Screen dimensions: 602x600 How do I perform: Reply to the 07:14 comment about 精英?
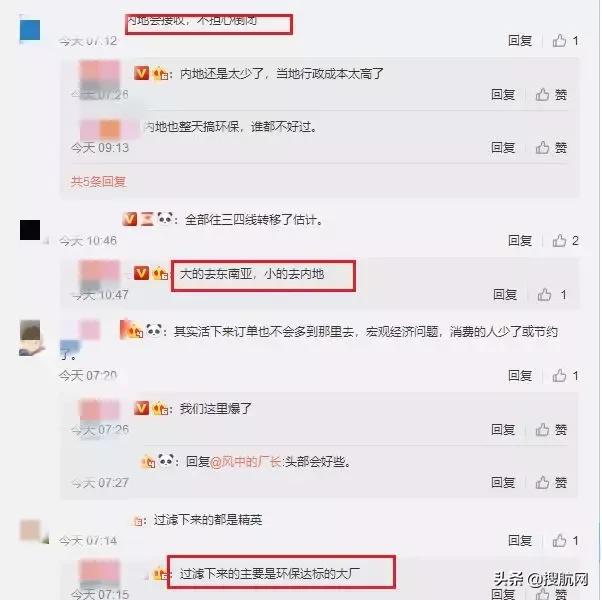[520, 540]
